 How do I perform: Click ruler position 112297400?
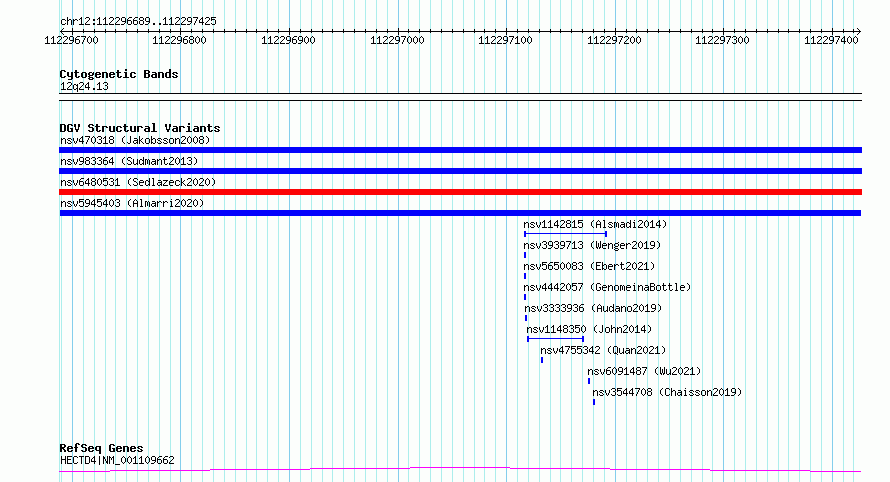point(832,40)
